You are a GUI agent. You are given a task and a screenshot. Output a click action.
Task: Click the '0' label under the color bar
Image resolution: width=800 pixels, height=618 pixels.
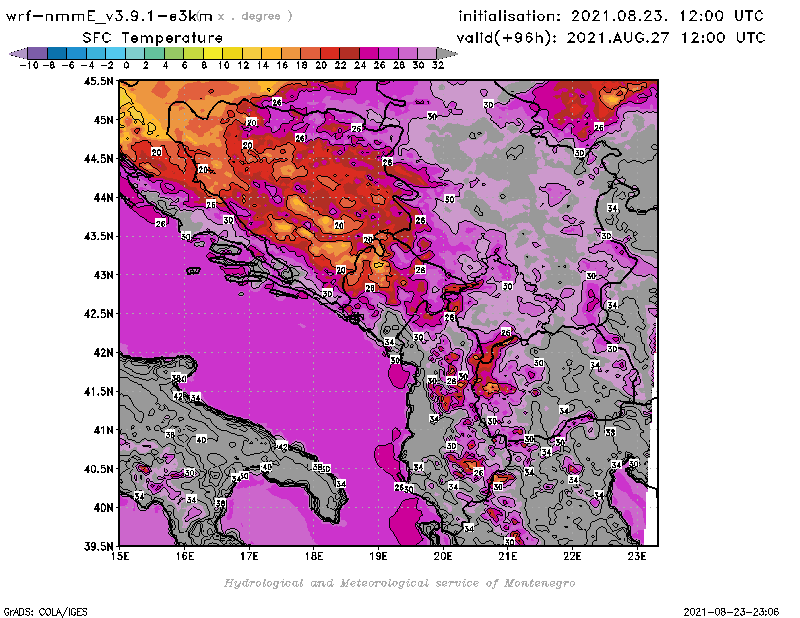point(126,65)
